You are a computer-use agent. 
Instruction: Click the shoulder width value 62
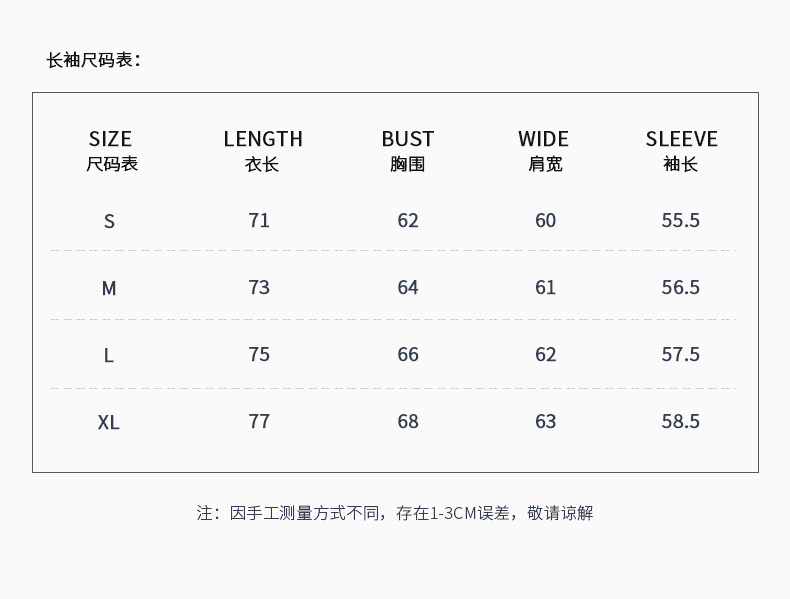click(545, 354)
